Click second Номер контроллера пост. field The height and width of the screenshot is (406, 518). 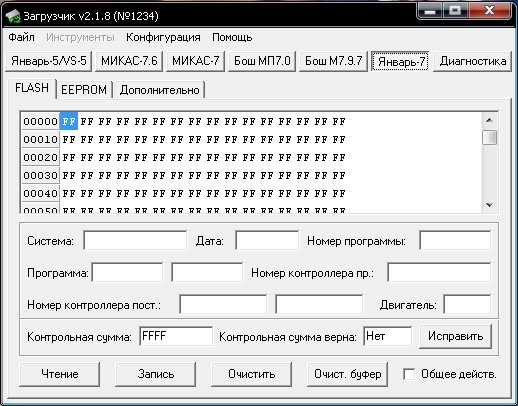click(x=319, y=304)
